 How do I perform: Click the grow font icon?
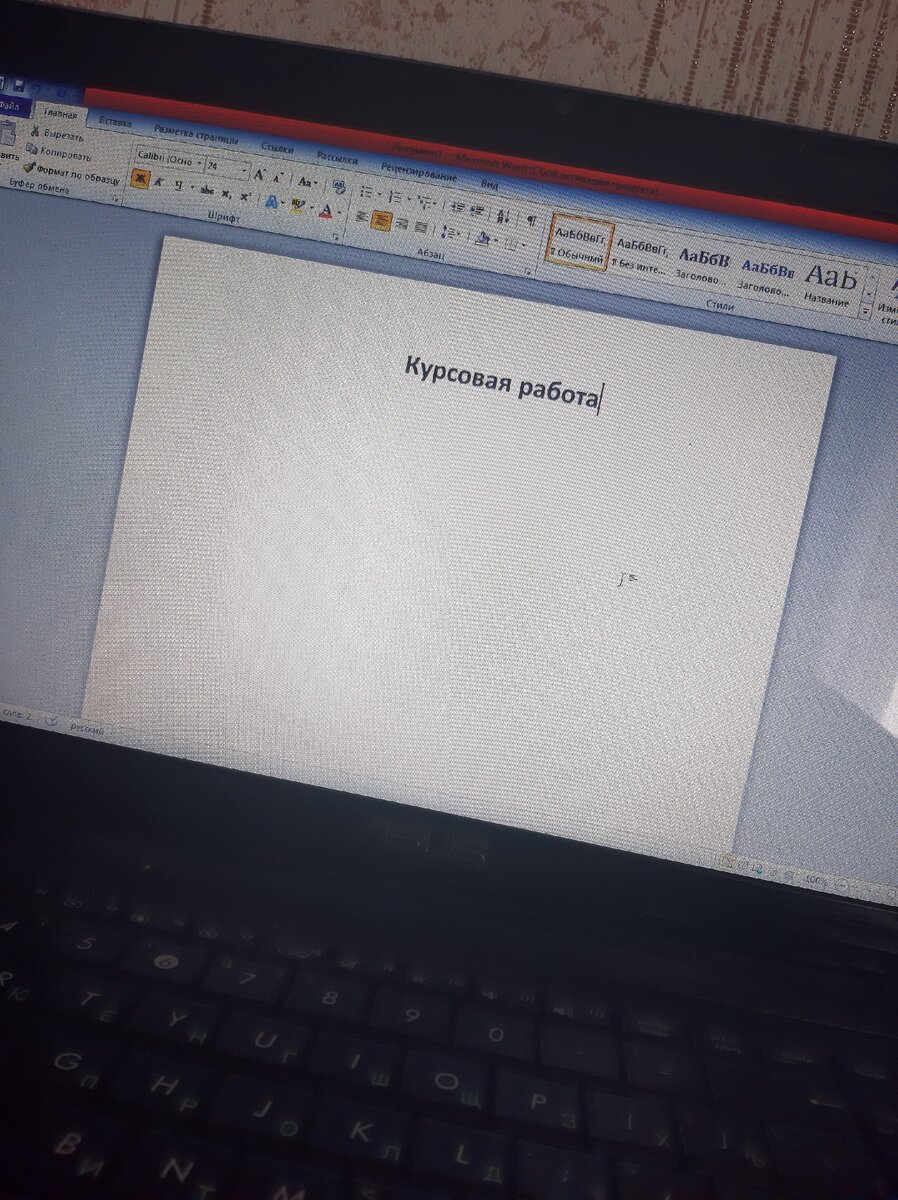(x=259, y=174)
